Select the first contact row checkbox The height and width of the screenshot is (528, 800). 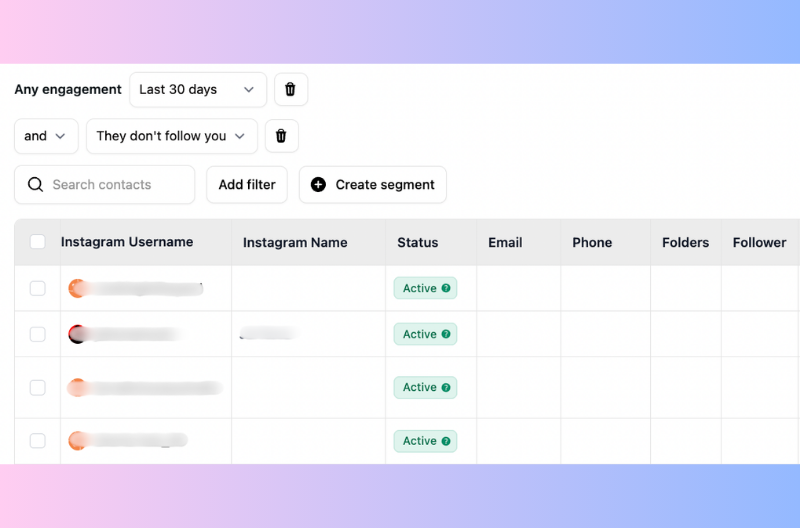(37, 288)
